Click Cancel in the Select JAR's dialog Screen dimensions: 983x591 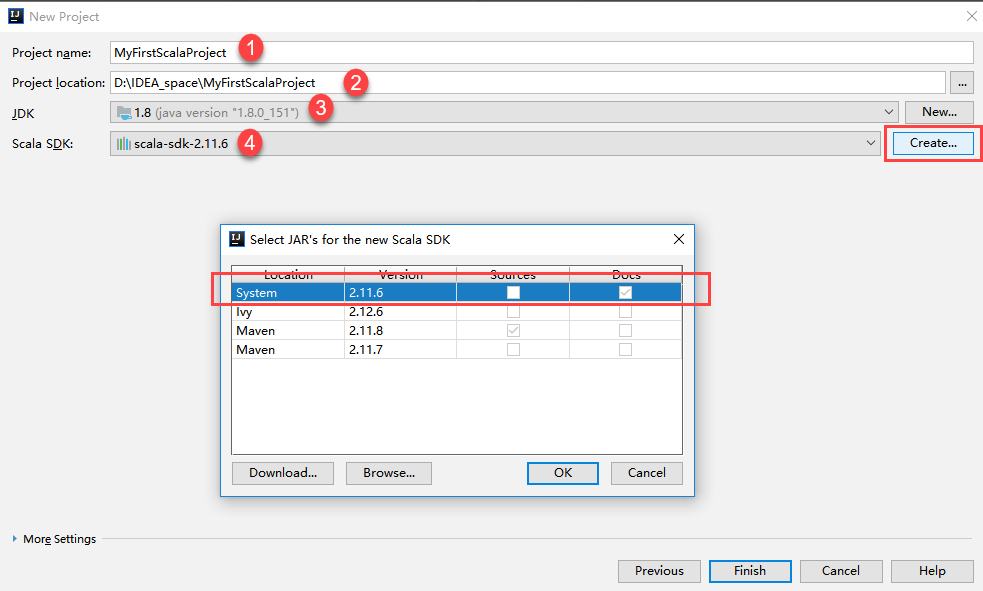[x=646, y=473]
